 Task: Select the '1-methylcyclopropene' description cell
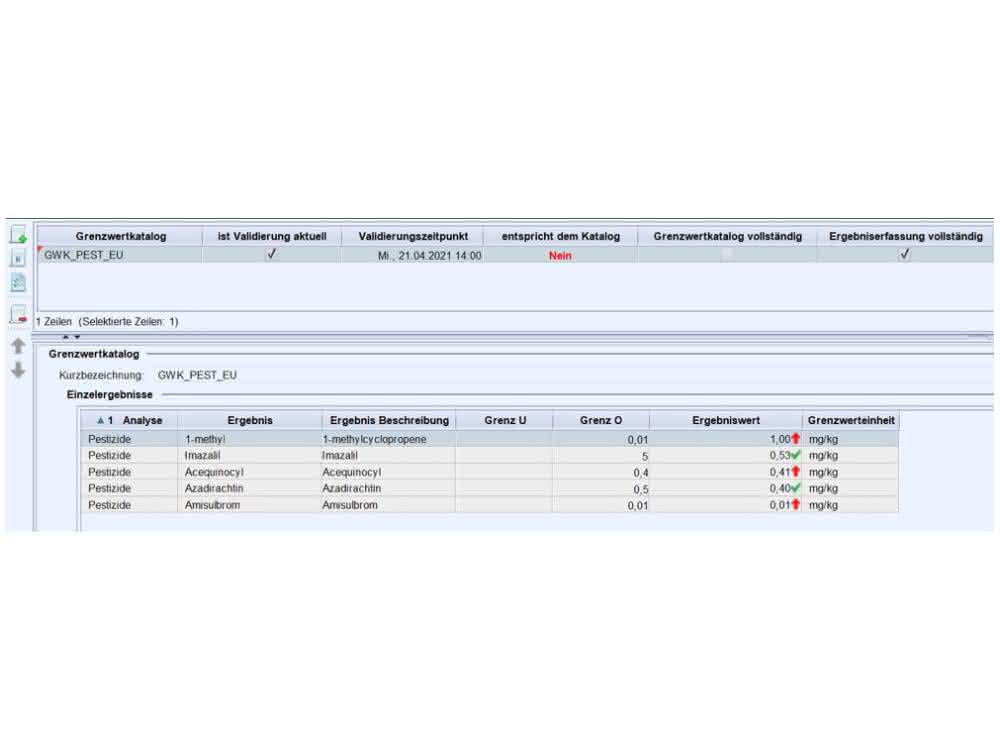(389, 439)
